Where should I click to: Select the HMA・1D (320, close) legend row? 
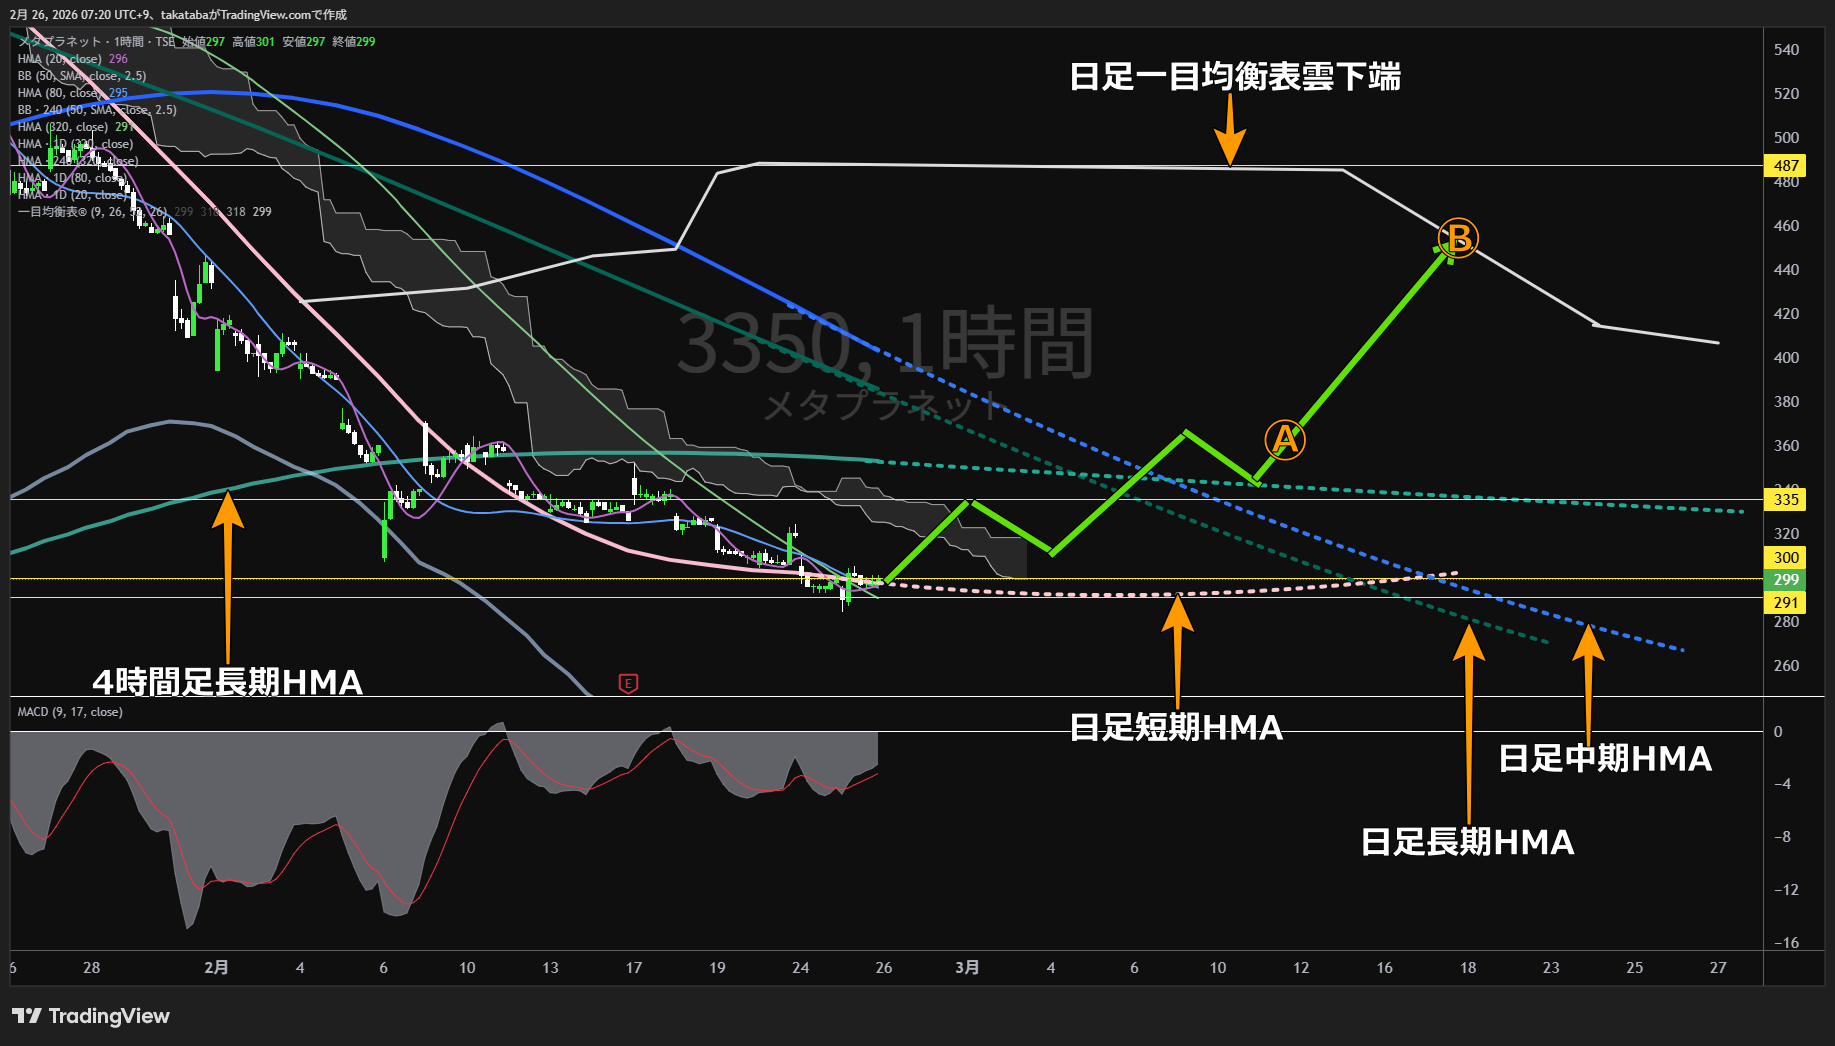pyautogui.click(x=75, y=144)
